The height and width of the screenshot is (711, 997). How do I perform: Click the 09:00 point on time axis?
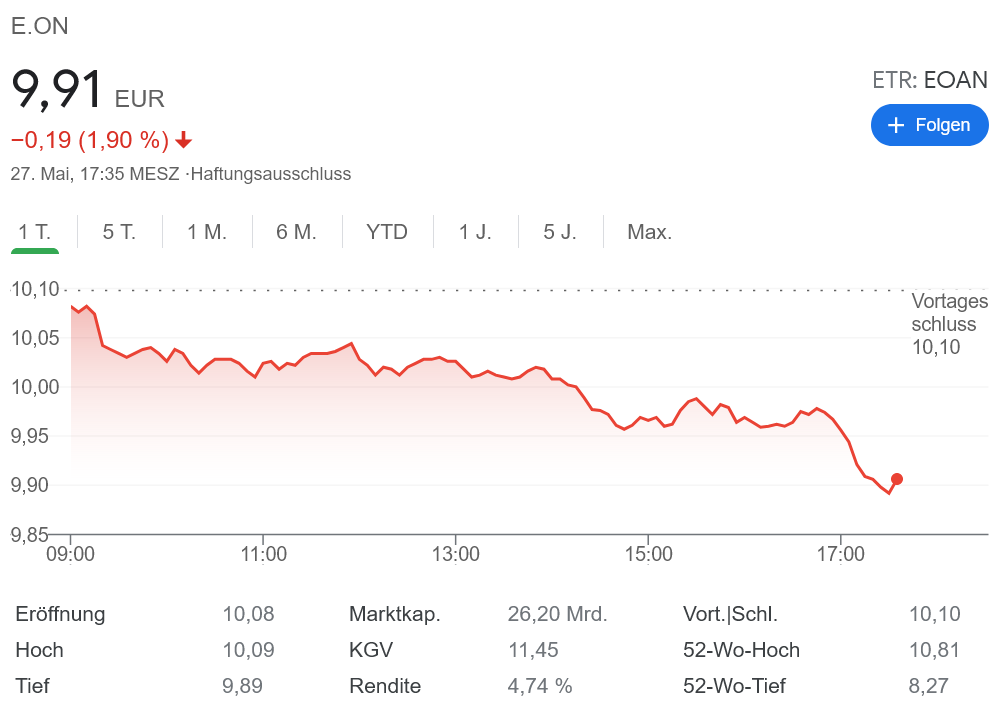(71, 553)
